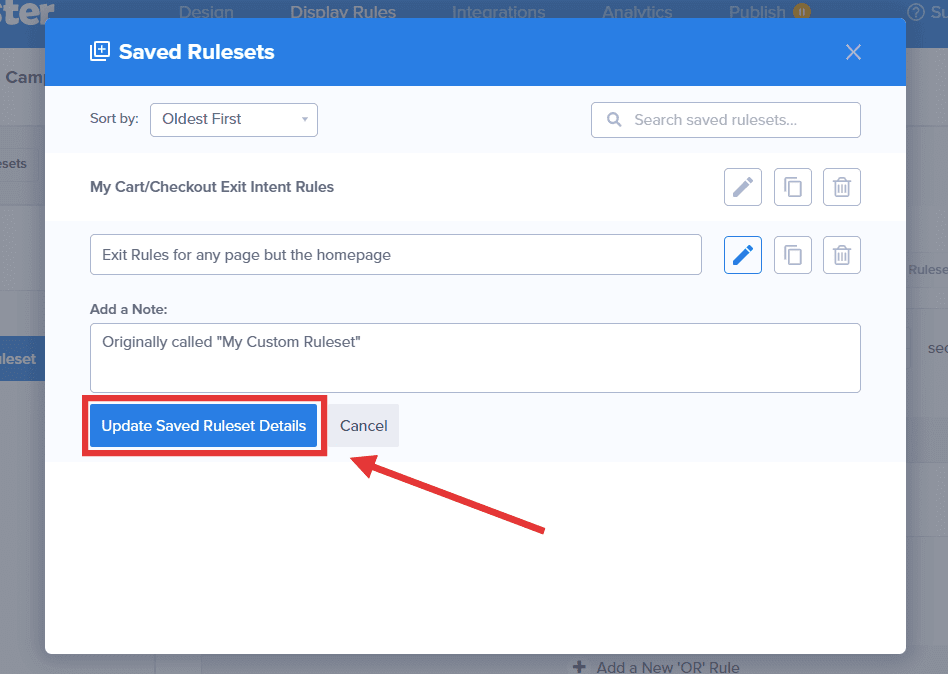The height and width of the screenshot is (674, 948).
Task: Click the search magnifier icon
Action: 614,120
